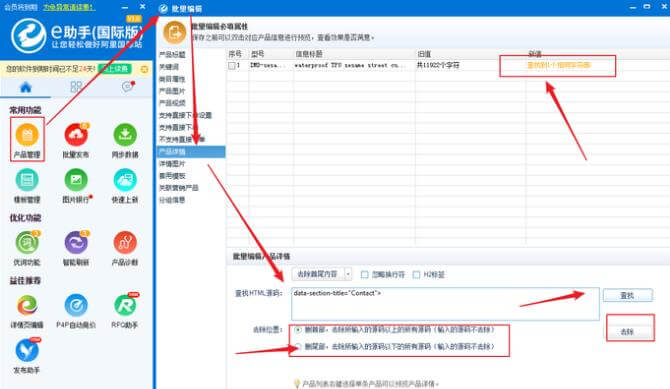
Task: Open the RFQ助手 green R icon
Action: pos(125,305)
